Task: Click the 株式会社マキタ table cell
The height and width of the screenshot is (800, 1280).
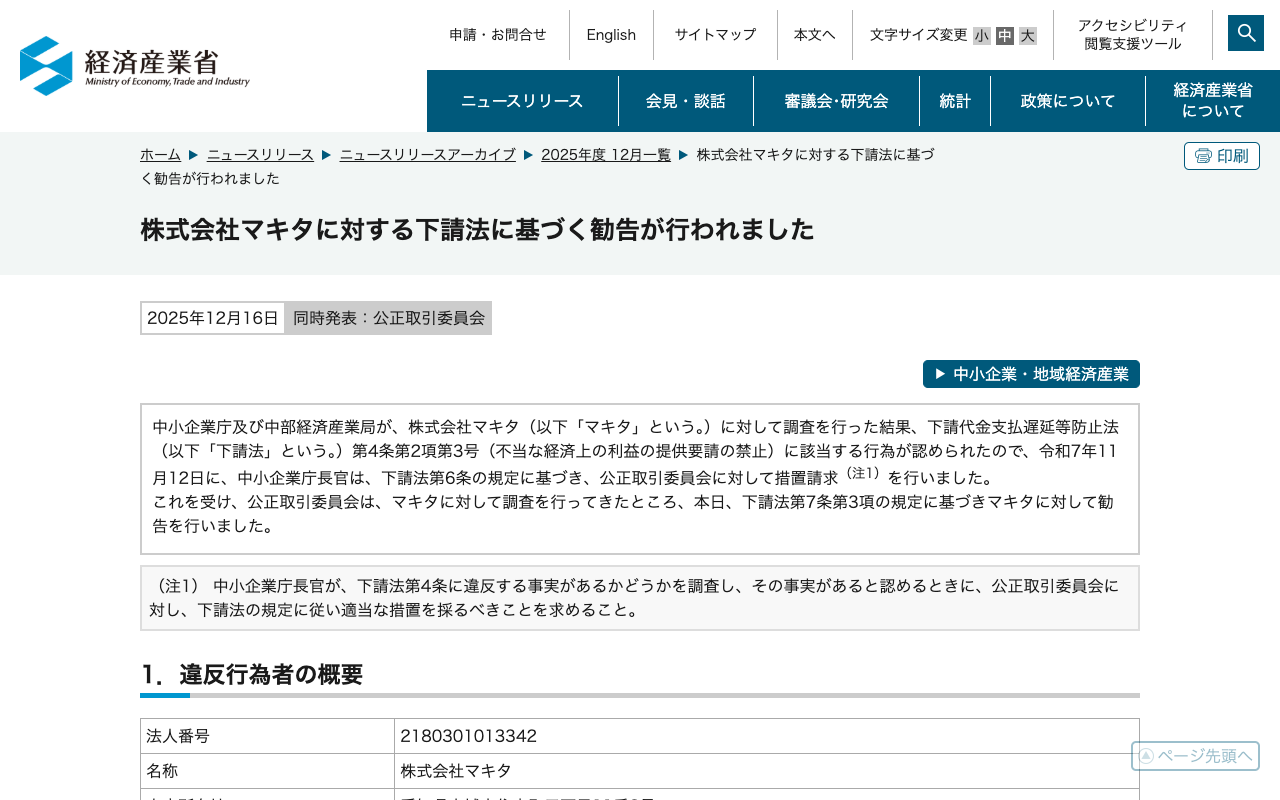Action: point(767,772)
